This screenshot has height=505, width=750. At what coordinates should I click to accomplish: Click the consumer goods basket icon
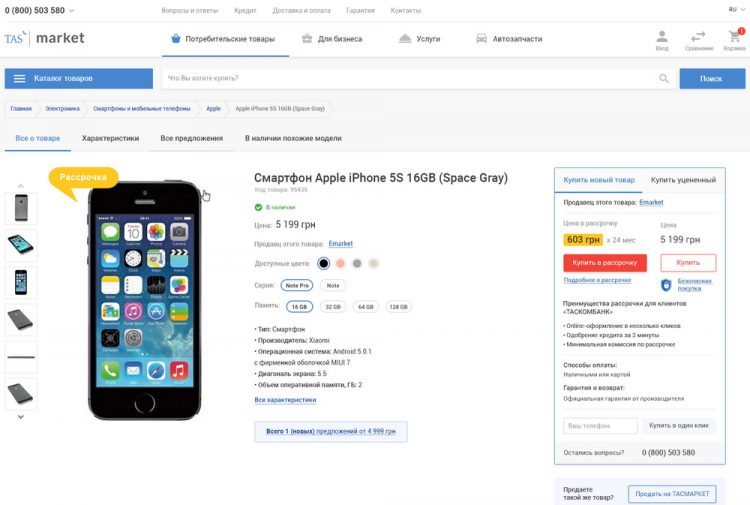click(176, 39)
